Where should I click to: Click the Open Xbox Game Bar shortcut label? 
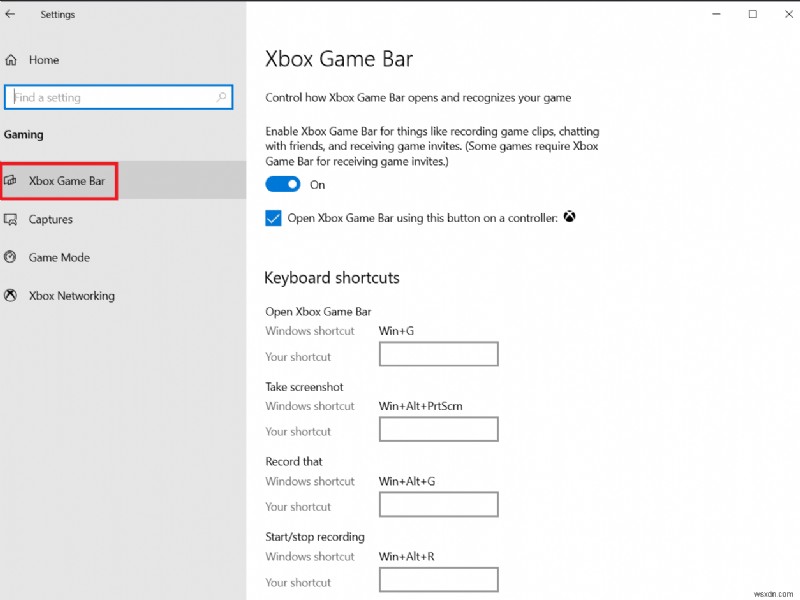click(318, 312)
